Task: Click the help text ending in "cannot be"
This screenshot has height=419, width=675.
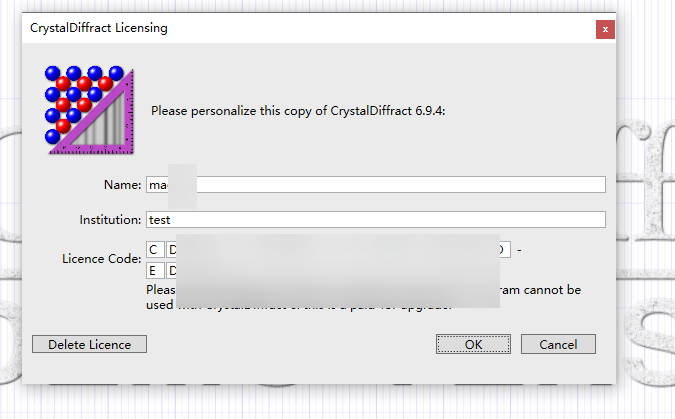Action: [540, 290]
